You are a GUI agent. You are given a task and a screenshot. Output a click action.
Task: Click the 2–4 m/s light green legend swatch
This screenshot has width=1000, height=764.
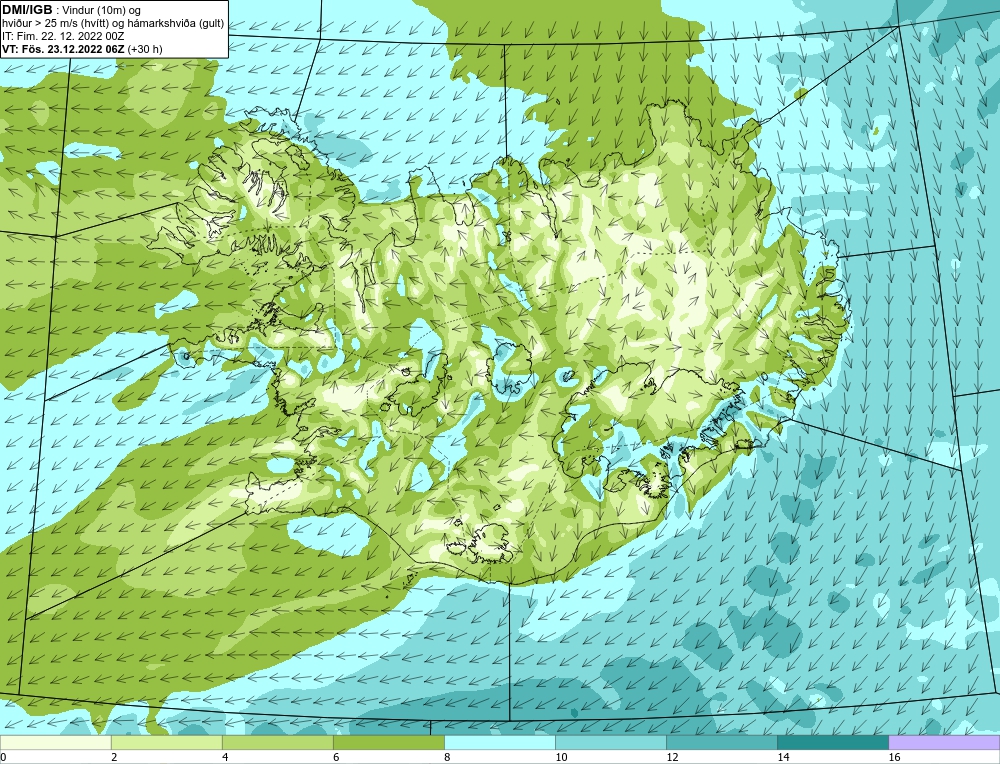click(x=166, y=743)
